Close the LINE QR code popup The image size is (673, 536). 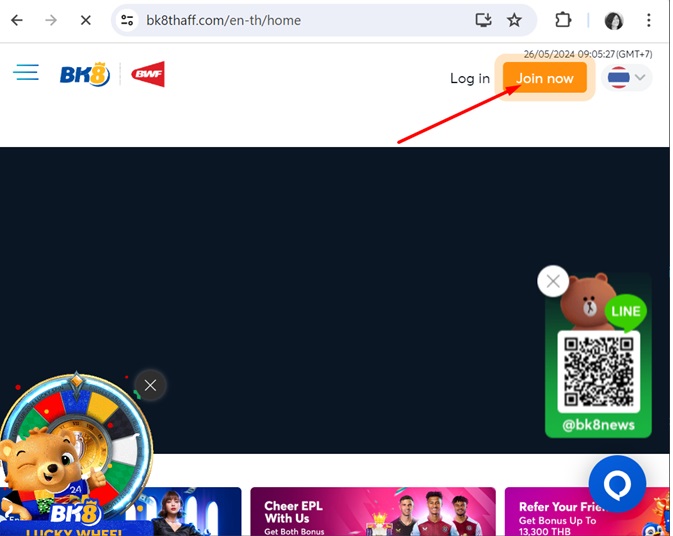click(x=553, y=281)
